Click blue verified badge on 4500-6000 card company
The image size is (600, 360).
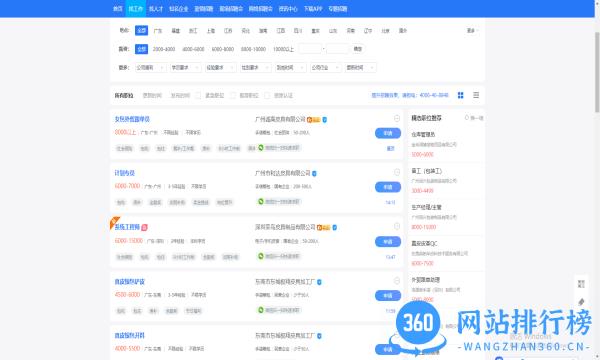pyautogui.click(x=319, y=282)
